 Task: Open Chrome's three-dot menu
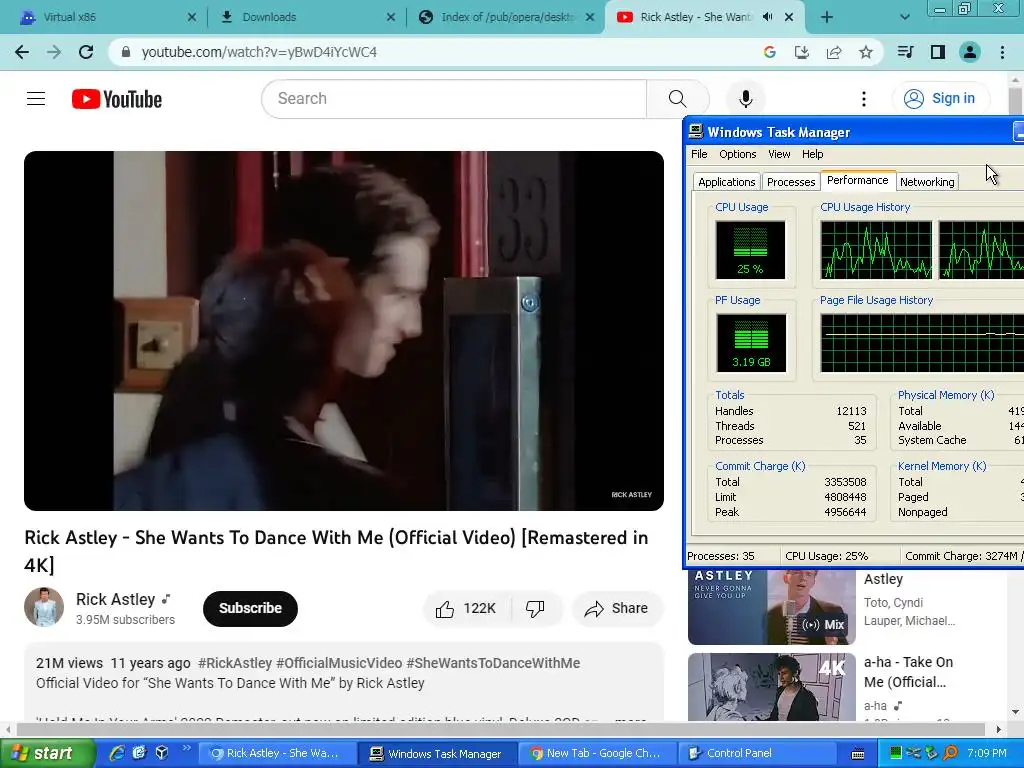click(1002, 52)
